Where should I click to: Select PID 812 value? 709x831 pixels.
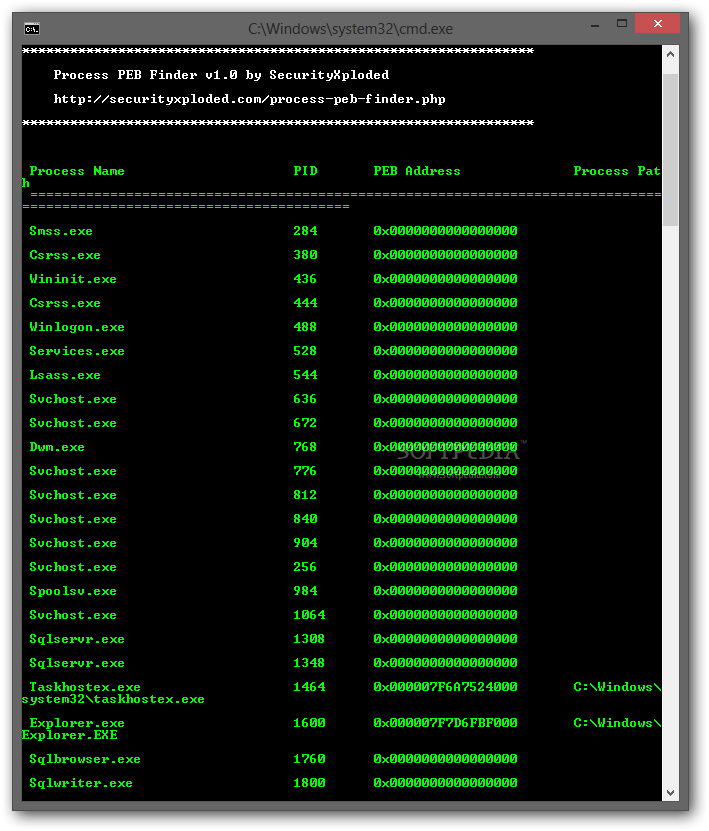[x=305, y=495]
